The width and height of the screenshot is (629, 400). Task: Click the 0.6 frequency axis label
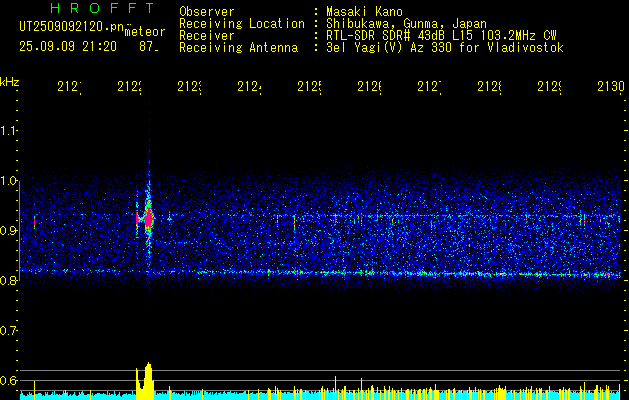point(8,380)
